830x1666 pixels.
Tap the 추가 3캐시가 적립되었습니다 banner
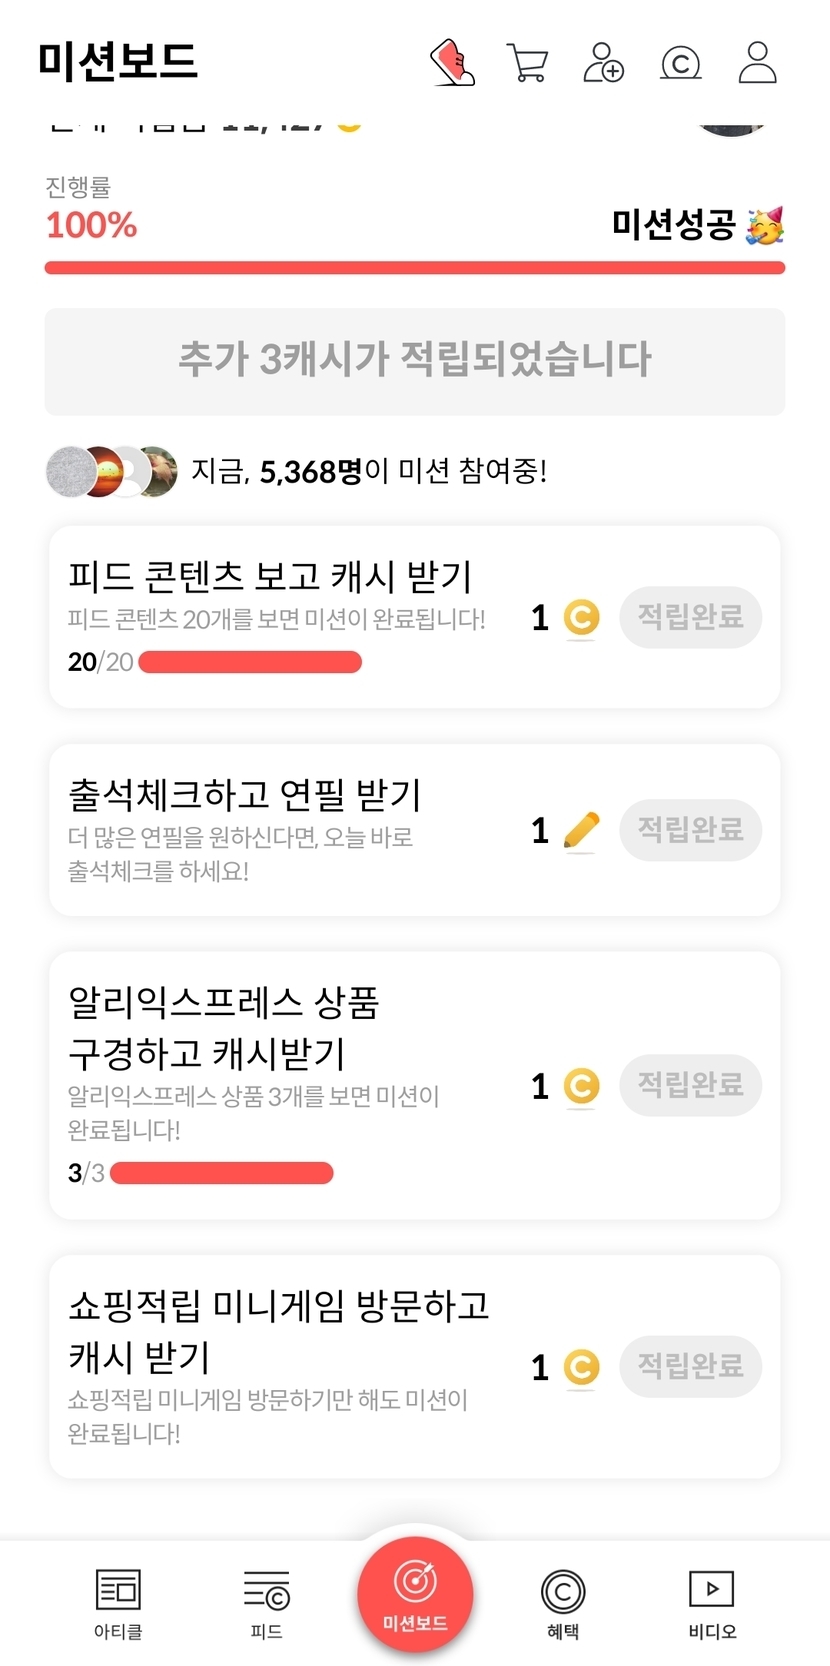tap(415, 361)
